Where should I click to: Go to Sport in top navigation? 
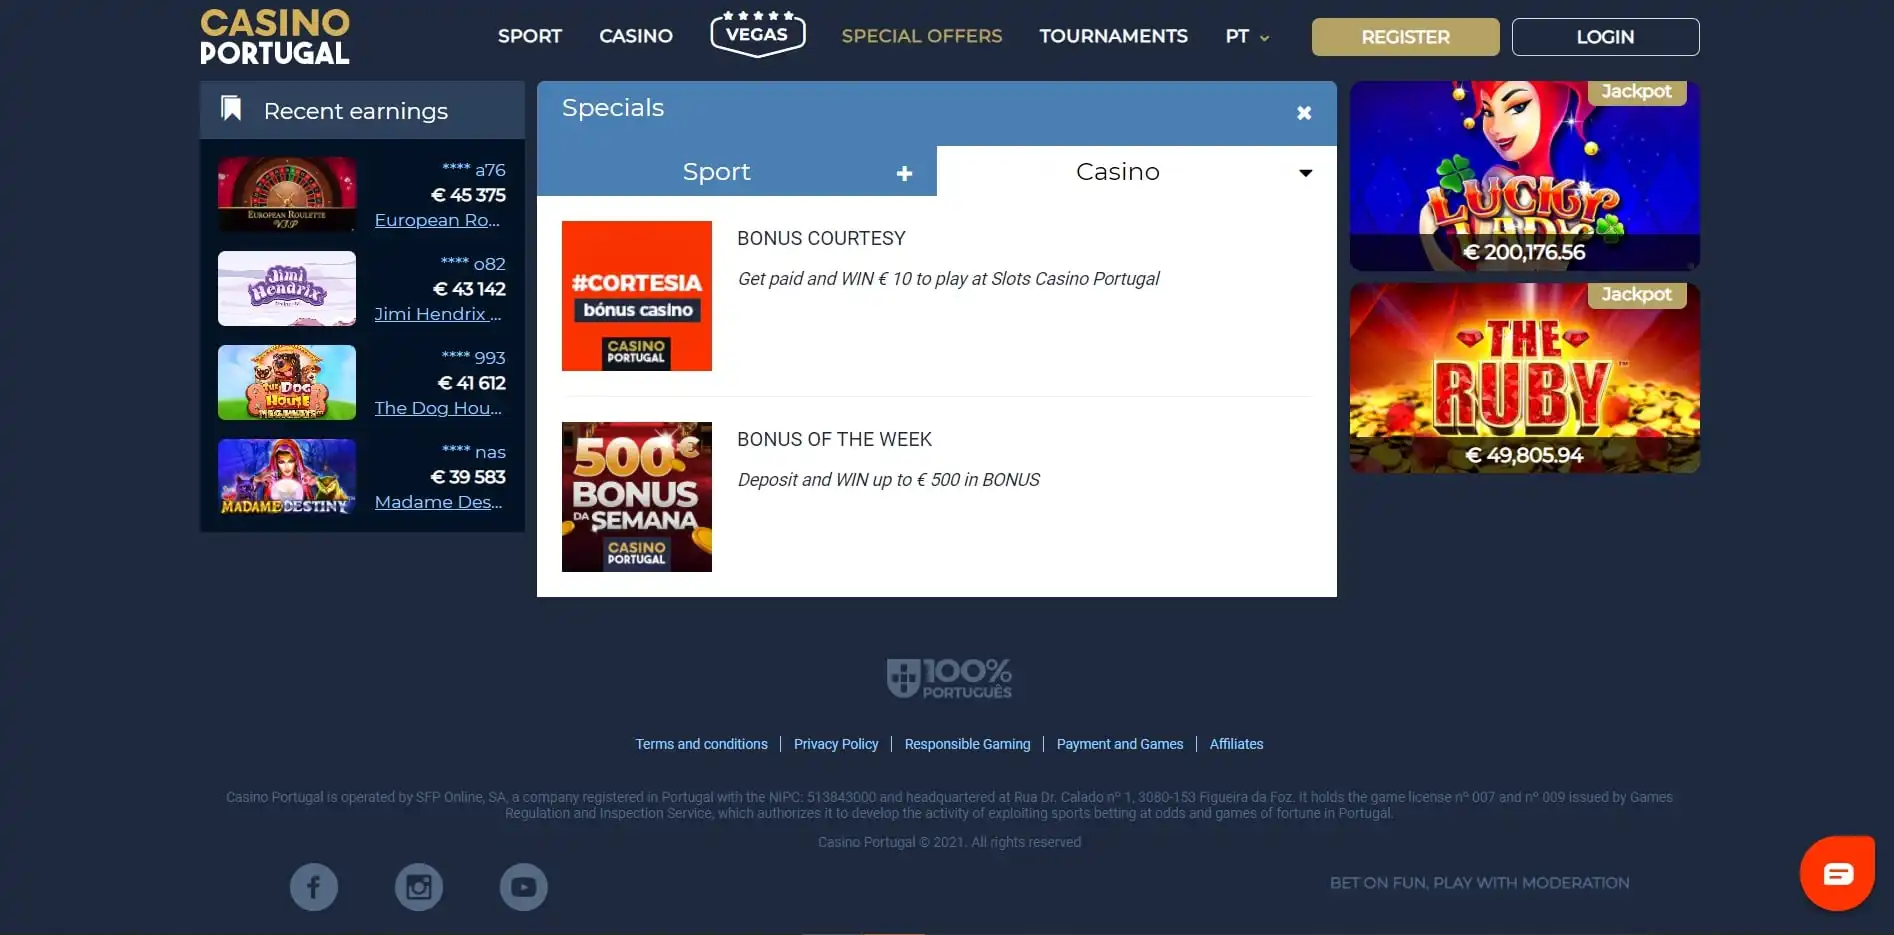coord(530,36)
